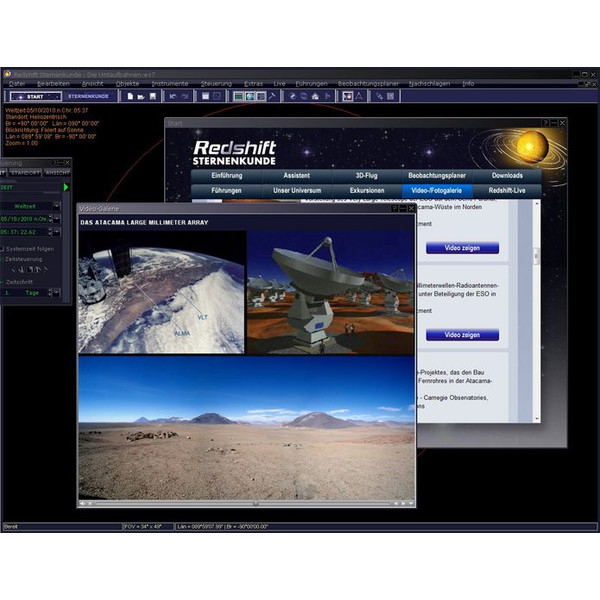Click the triangle constellation icon
The image size is (600, 600).
359,96
